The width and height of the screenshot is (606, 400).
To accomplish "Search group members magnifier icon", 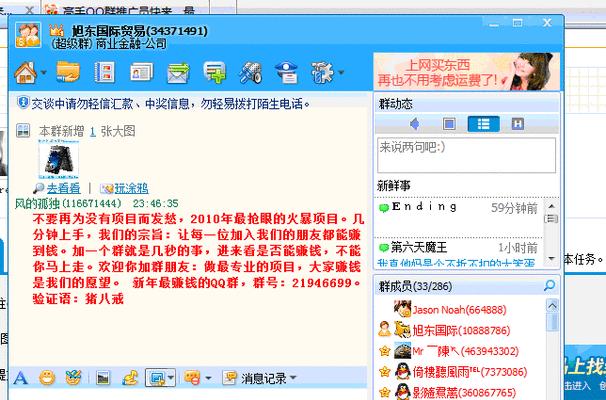I will [x=549, y=286].
